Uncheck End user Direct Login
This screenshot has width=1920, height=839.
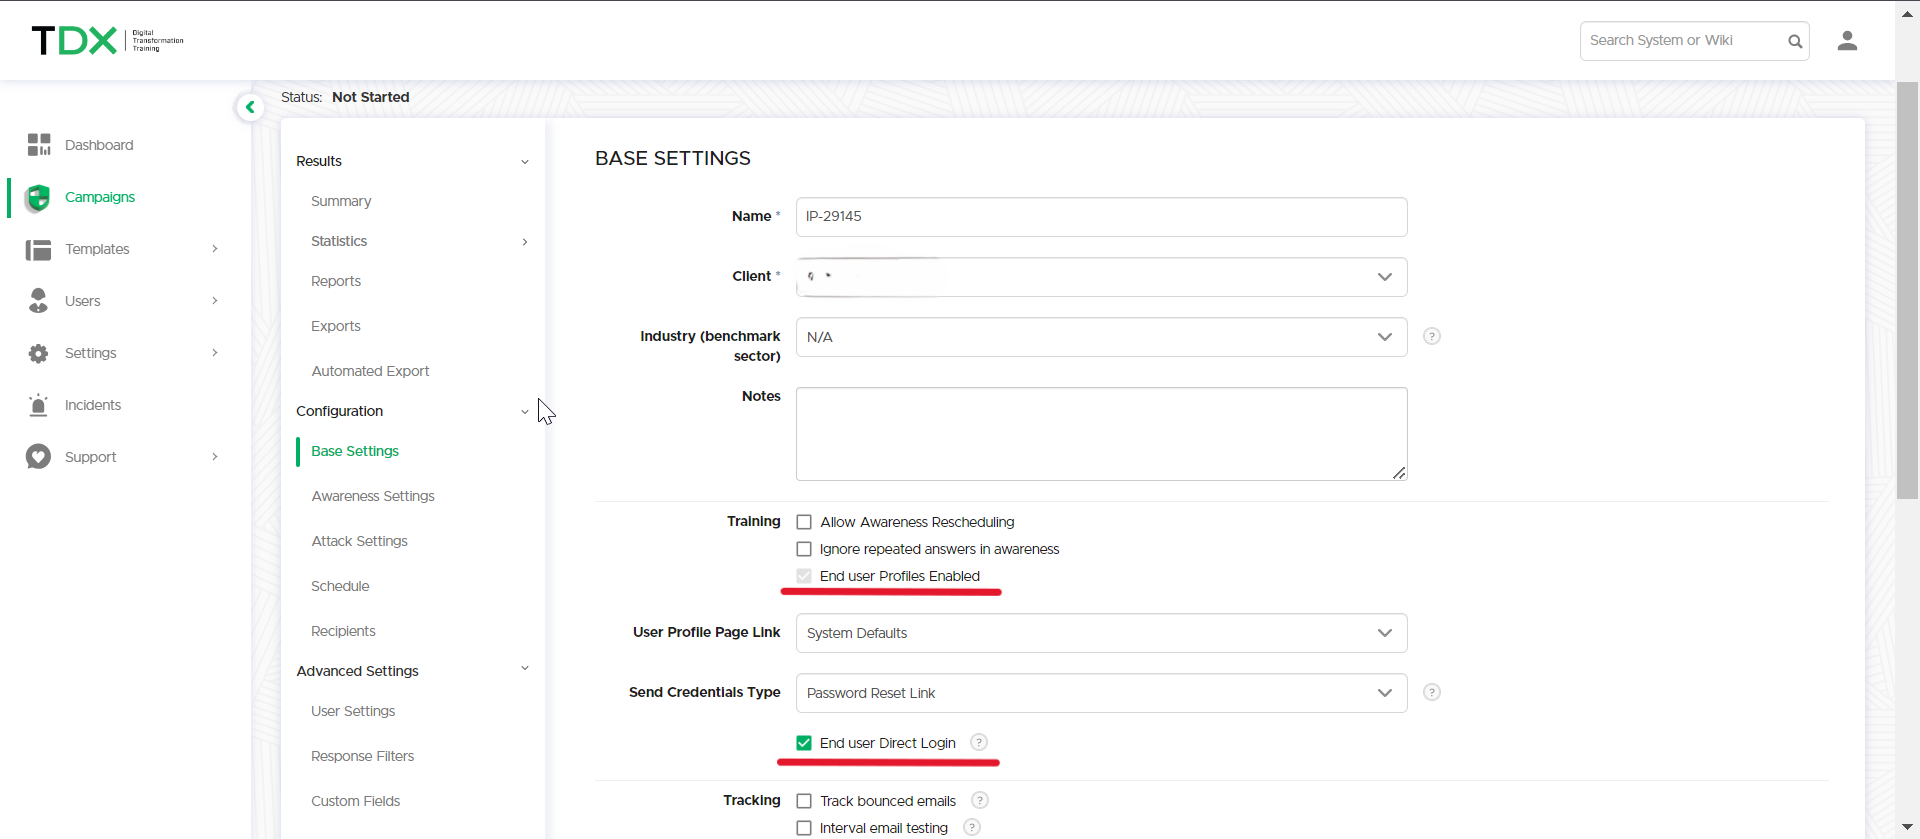(x=804, y=743)
